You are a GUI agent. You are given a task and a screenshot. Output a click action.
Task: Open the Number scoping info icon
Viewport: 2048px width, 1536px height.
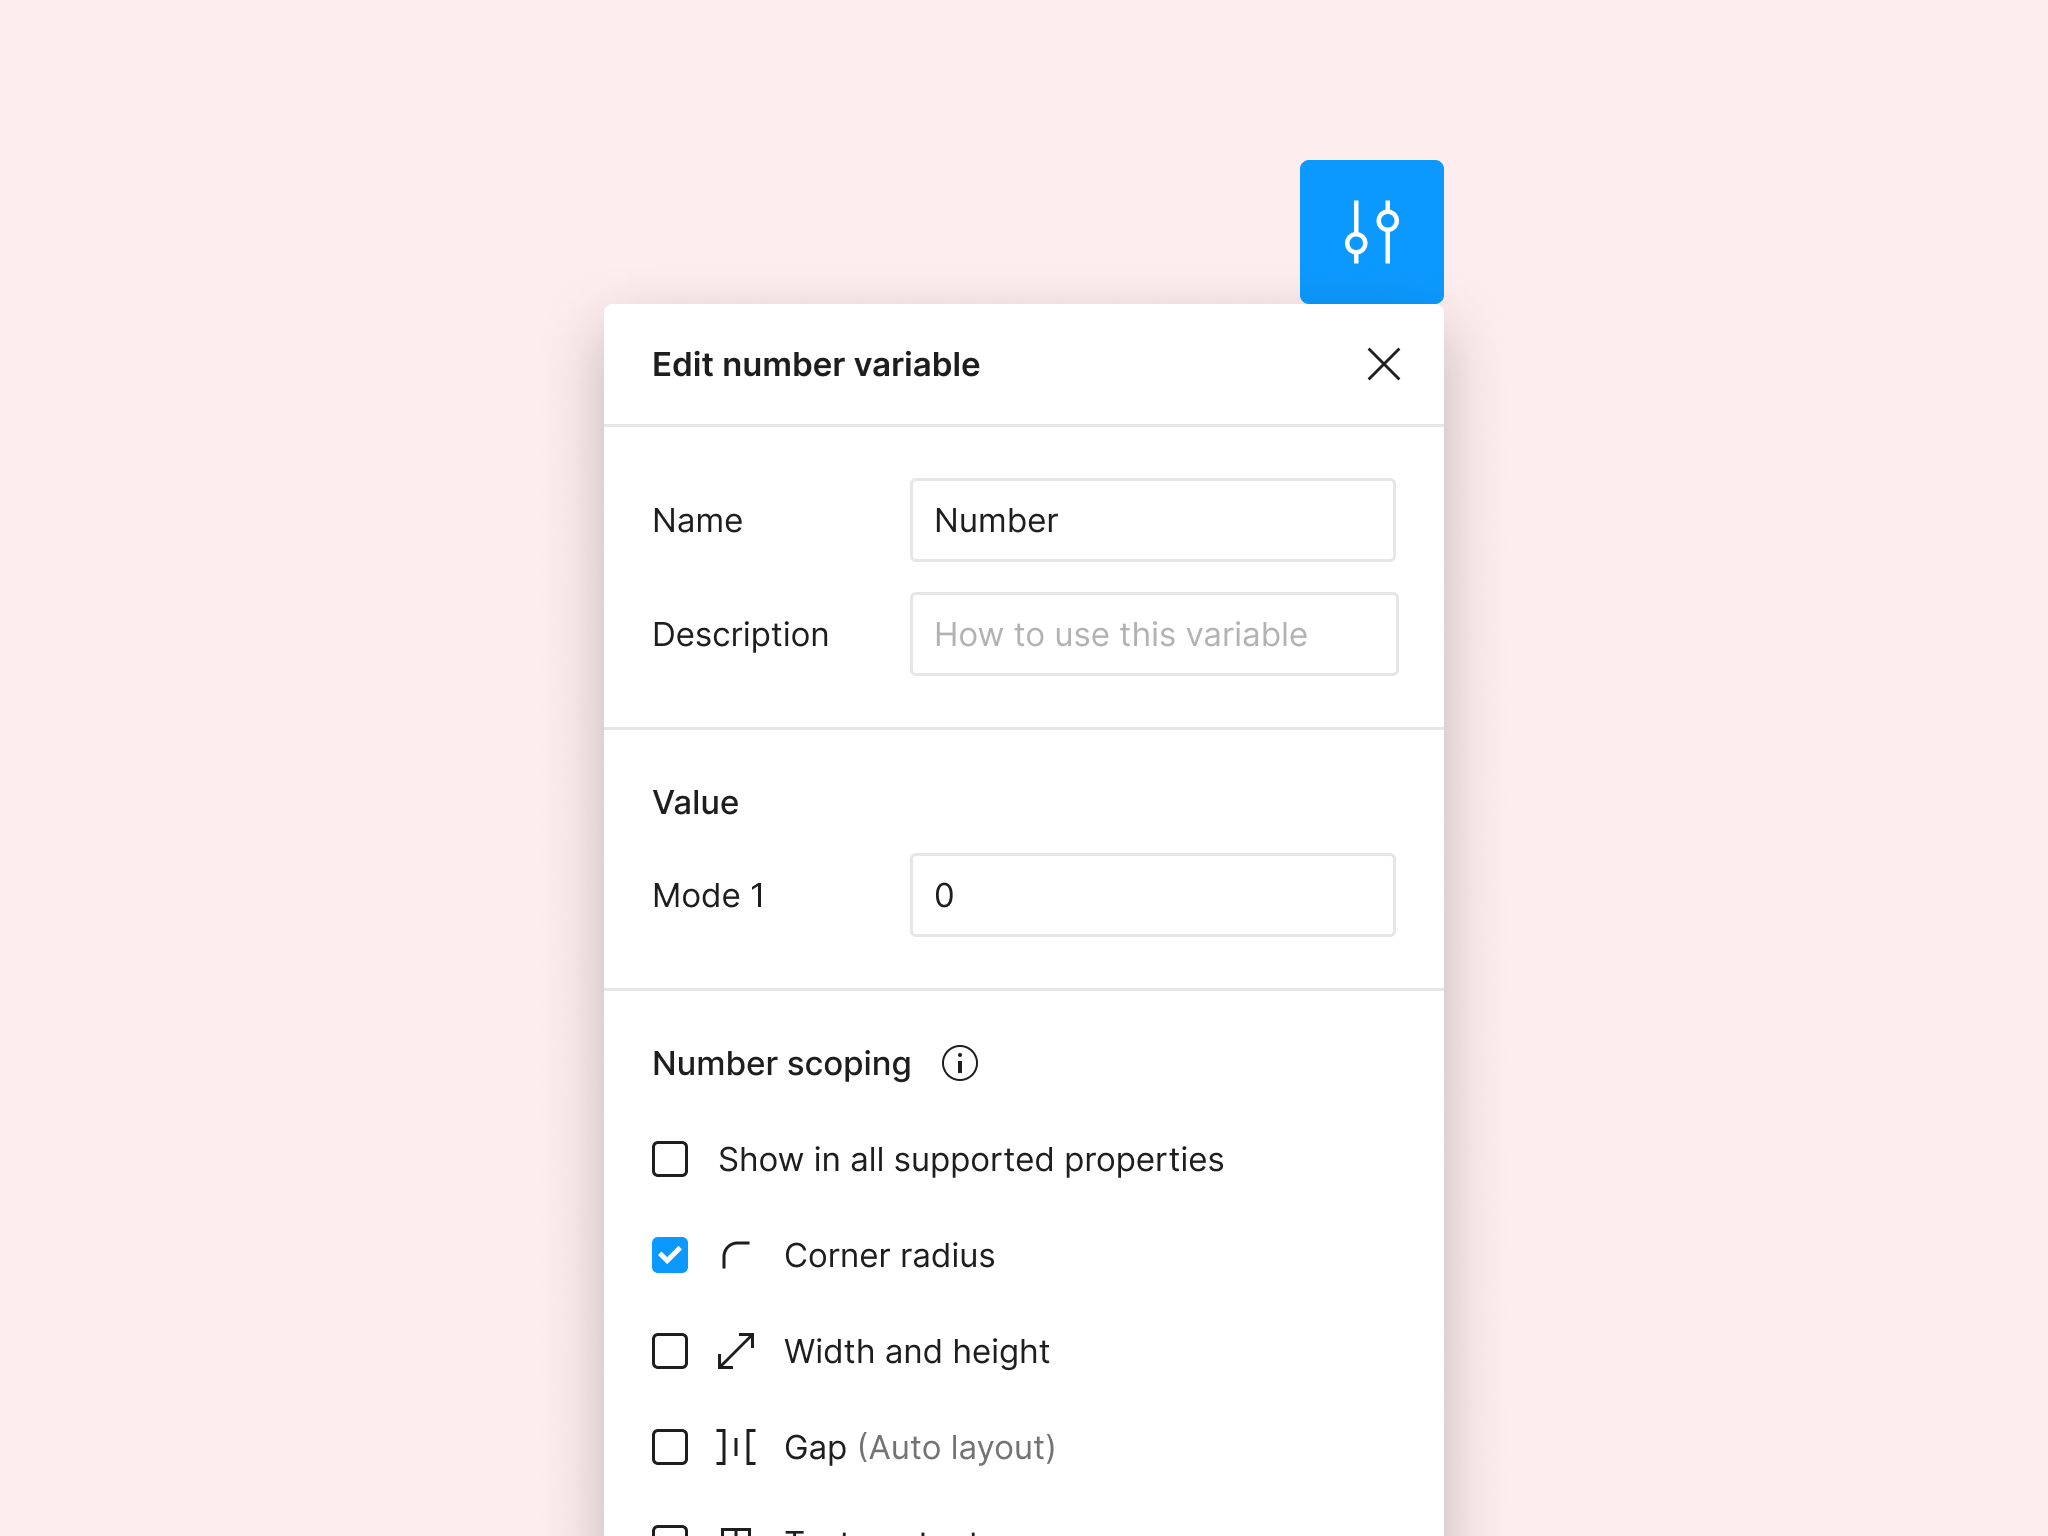coord(960,1063)
